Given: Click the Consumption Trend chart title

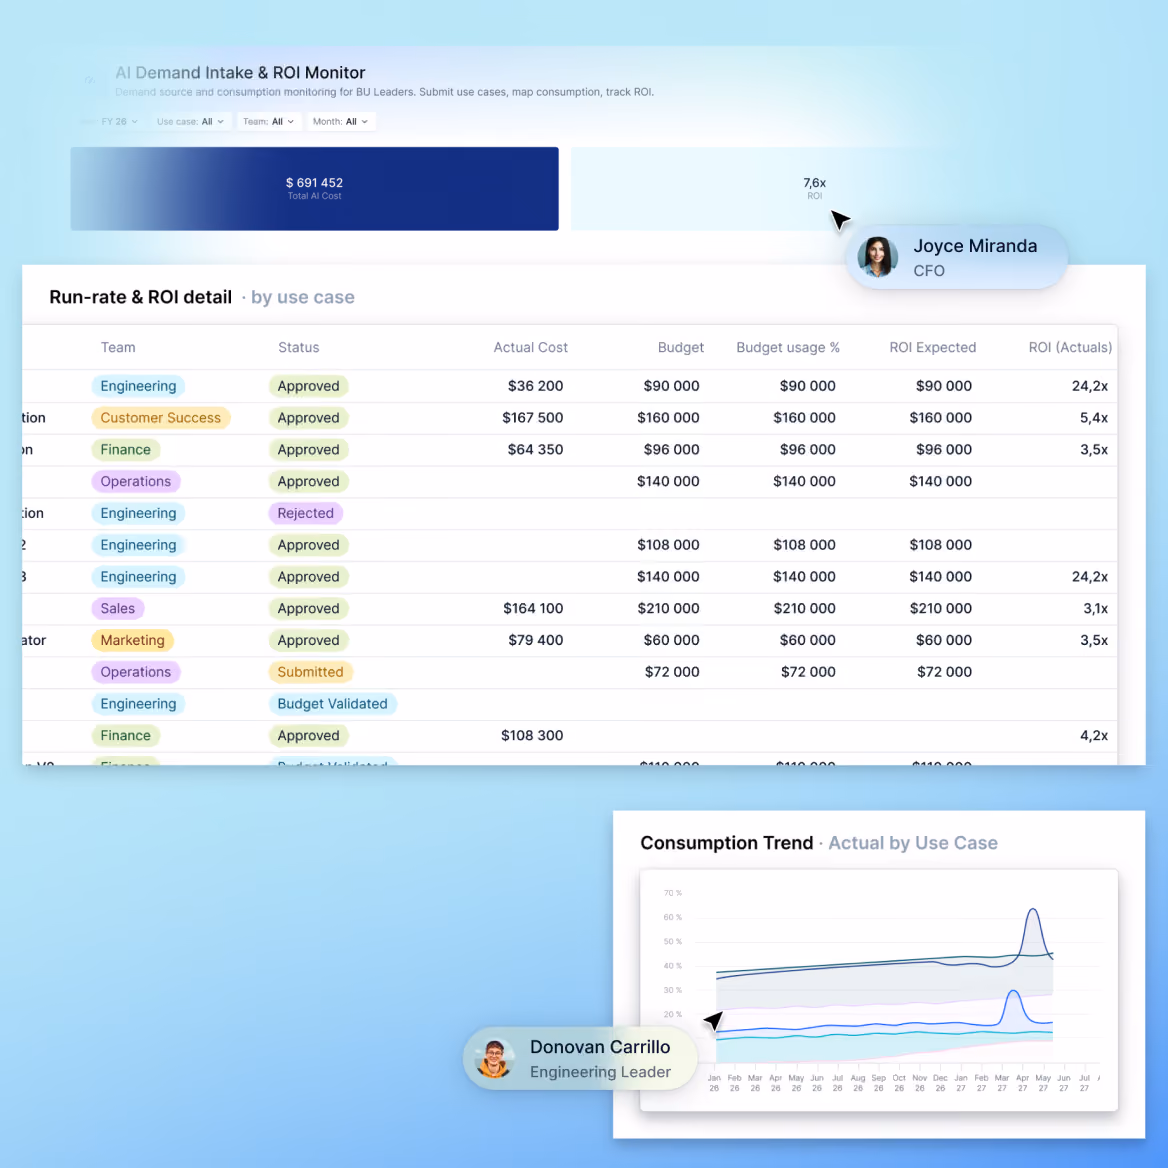Looking at the screenshot, I should [x=726, y=843].
